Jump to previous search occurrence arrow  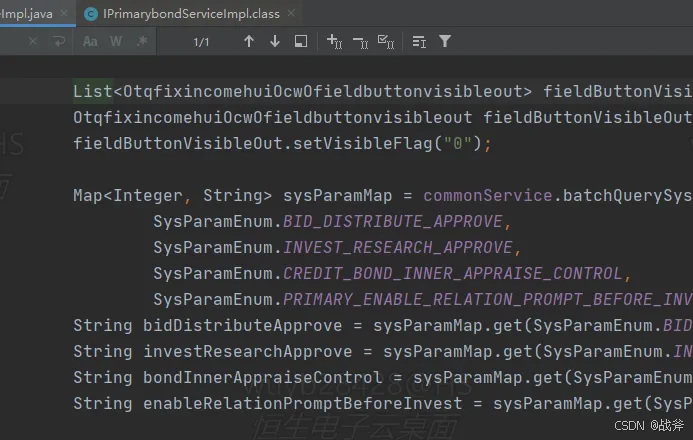pyautogui.click(x=249, y=42)
